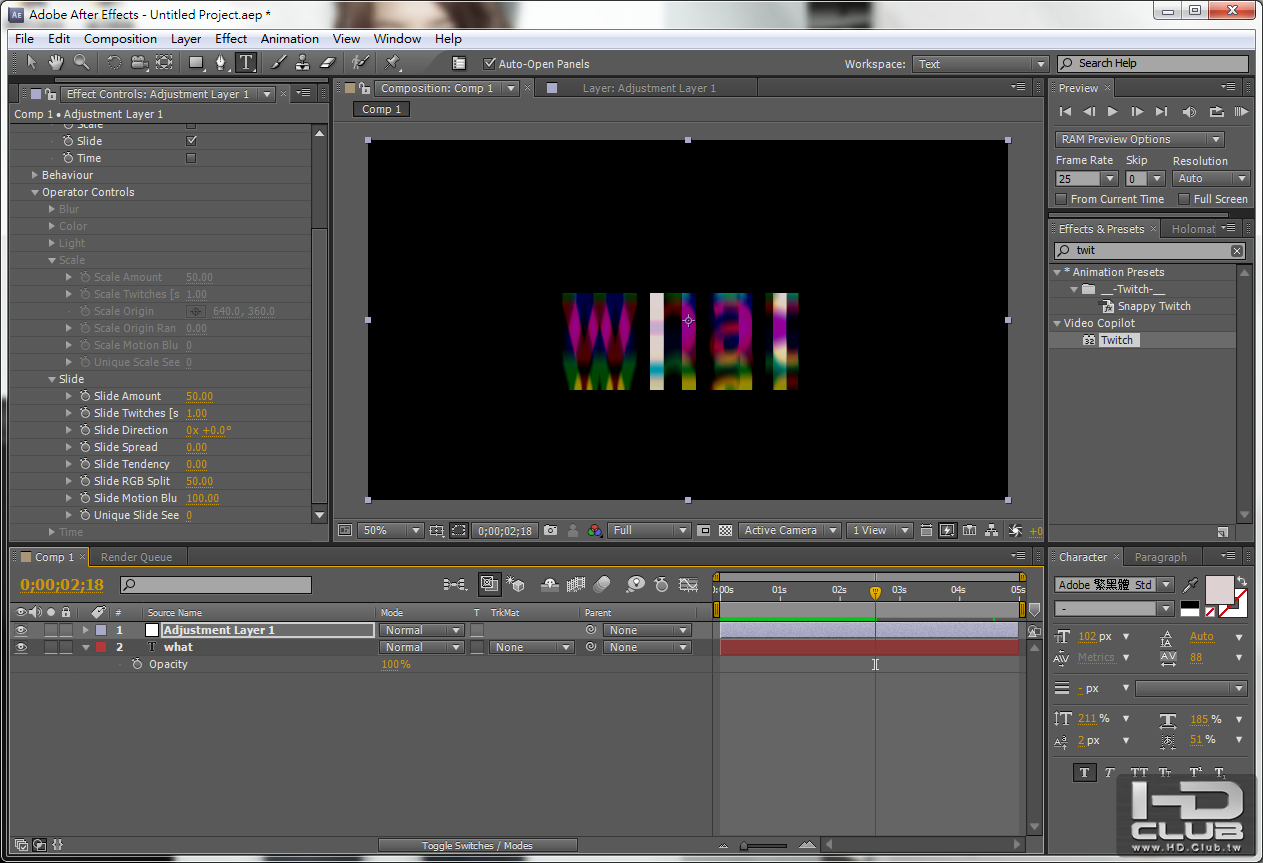Select the Eraser tool
The image size is (1263, 863).
pos(327,63)
